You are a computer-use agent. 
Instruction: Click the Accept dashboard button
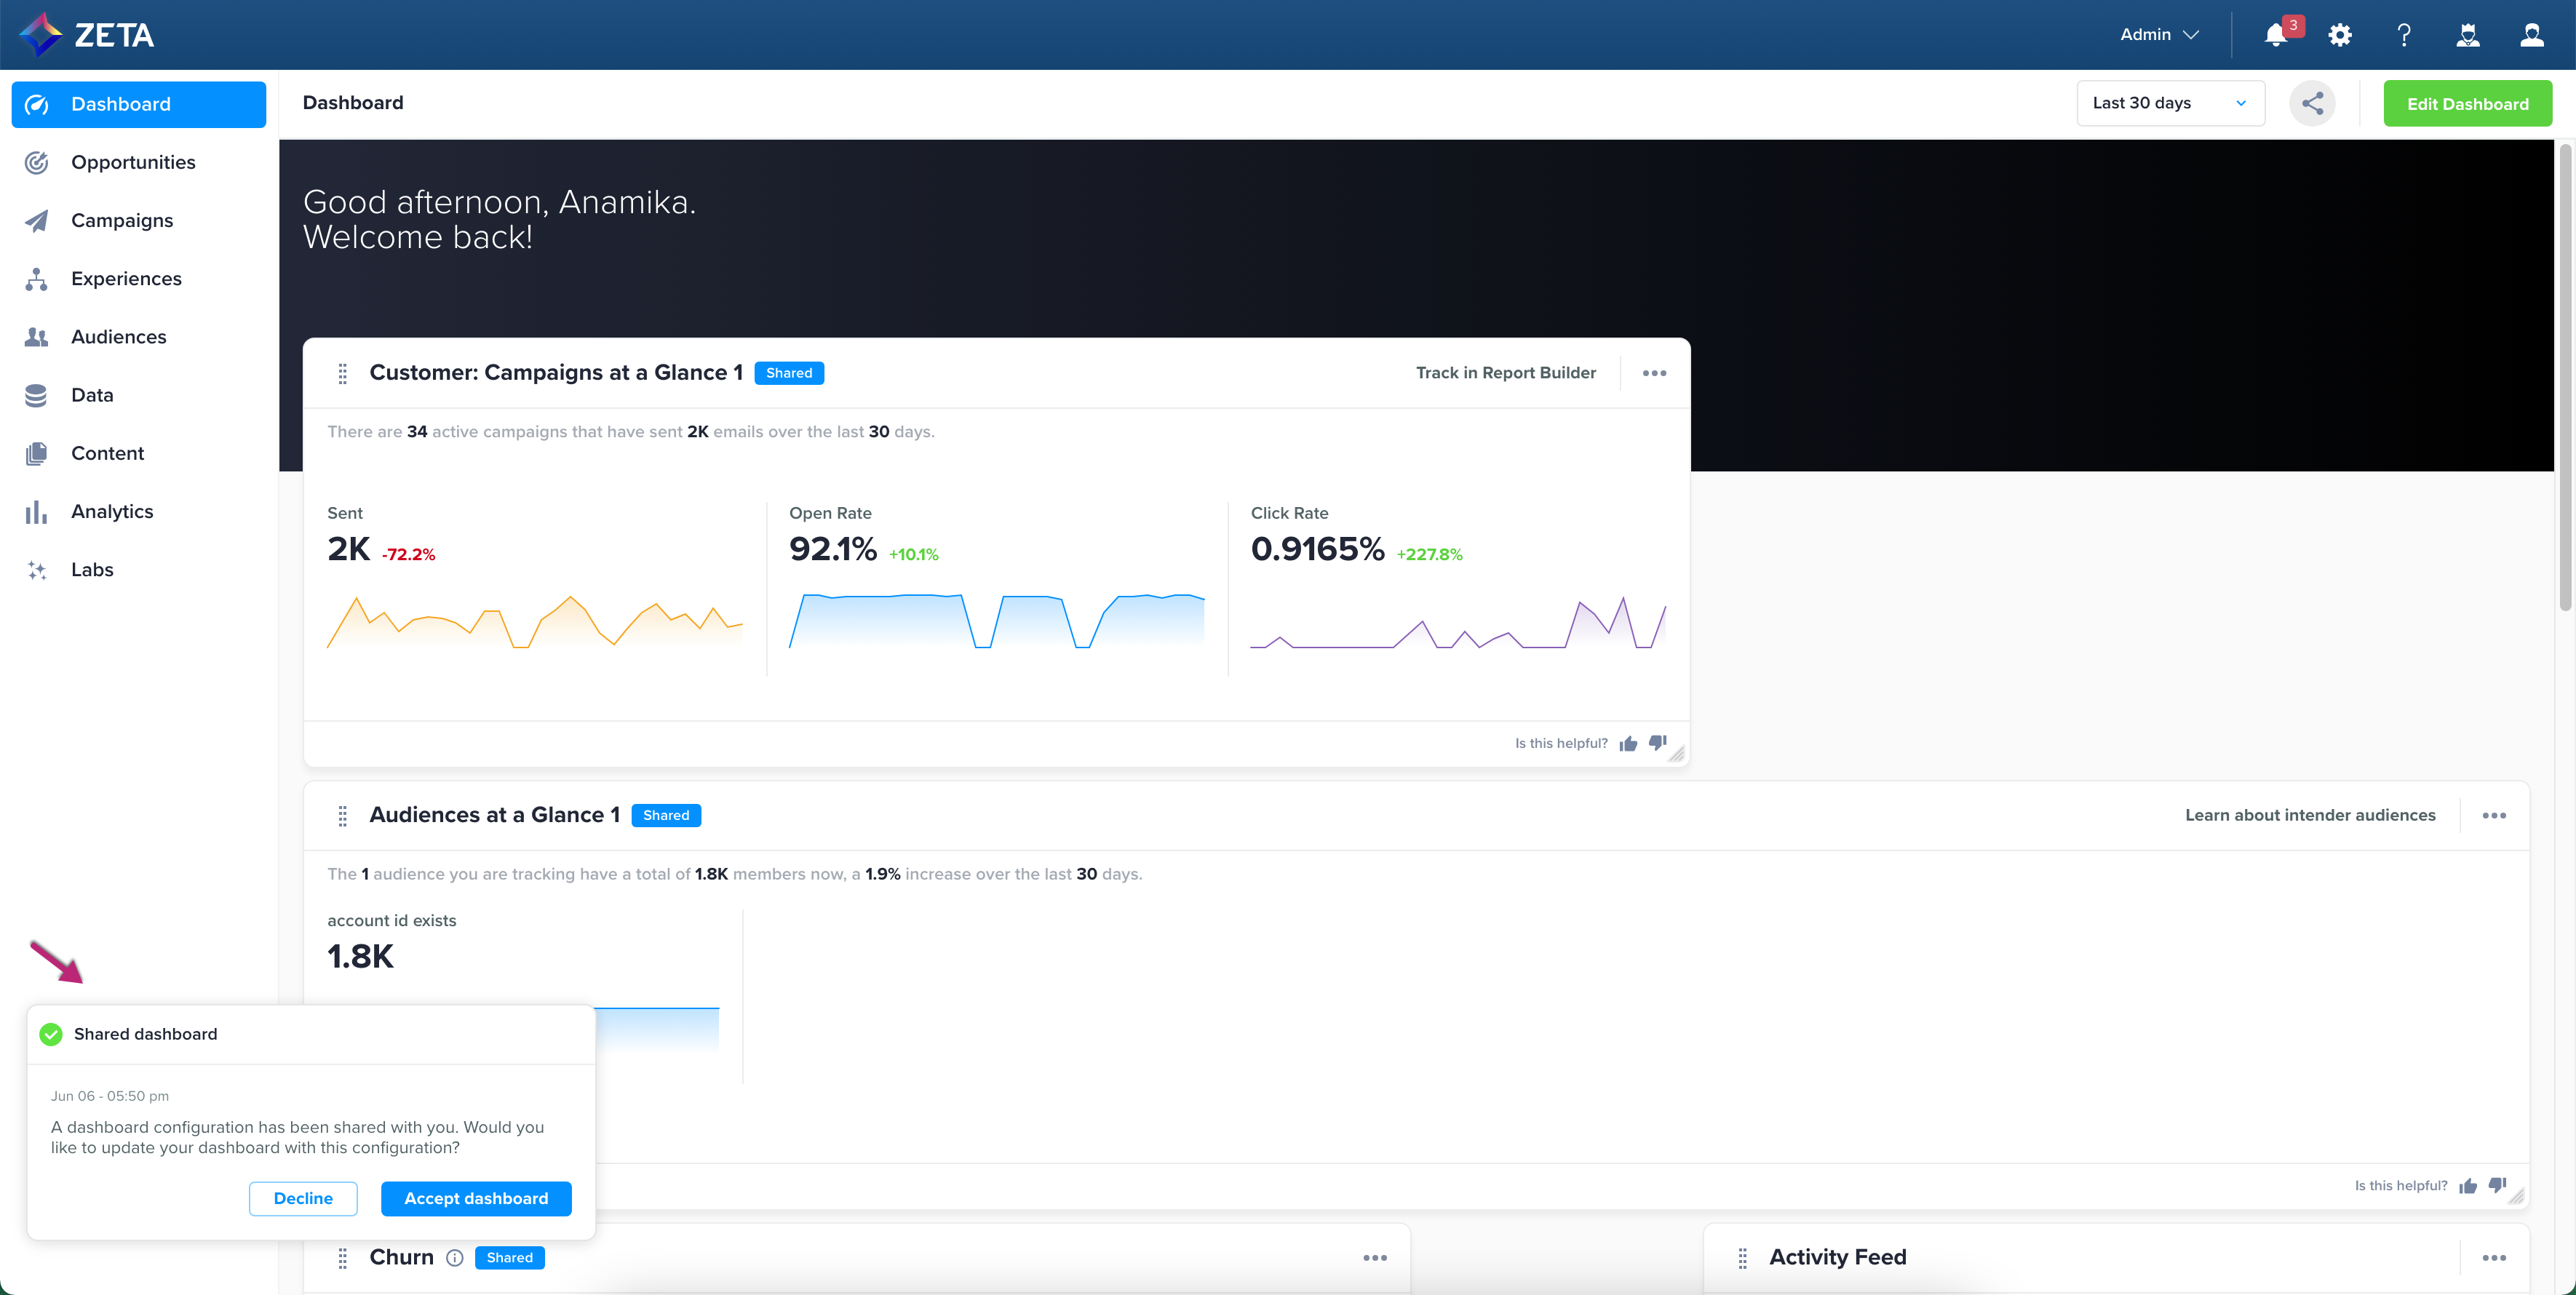click(x=476, y=1198)
